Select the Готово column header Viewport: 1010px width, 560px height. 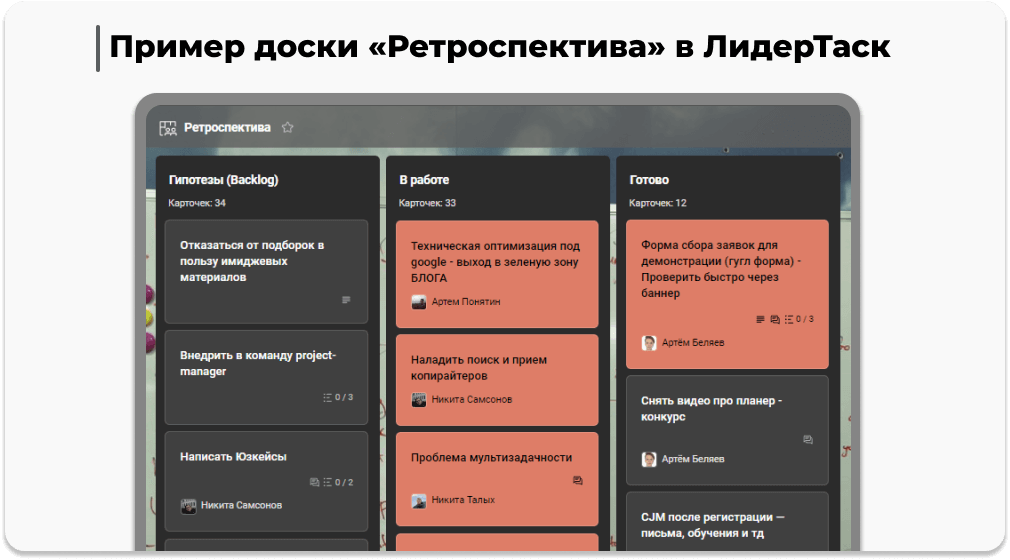649,180
